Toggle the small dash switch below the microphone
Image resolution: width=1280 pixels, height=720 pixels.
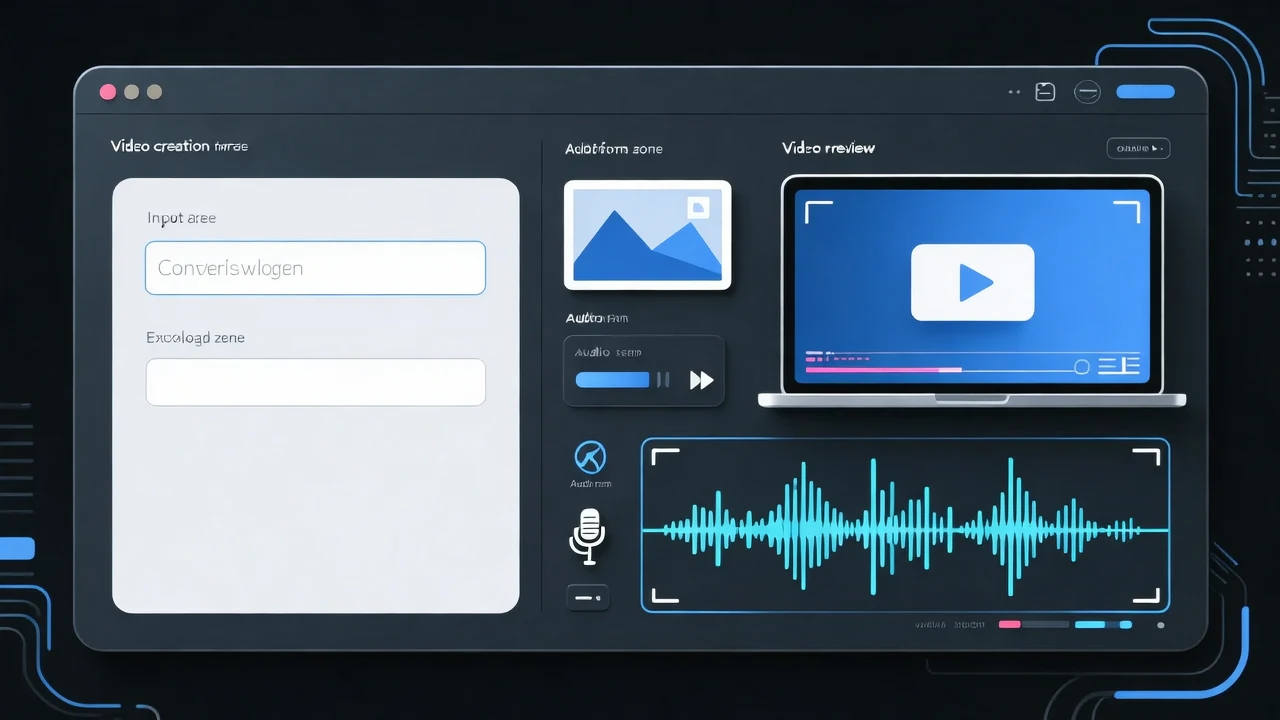(x=587, y=598)
